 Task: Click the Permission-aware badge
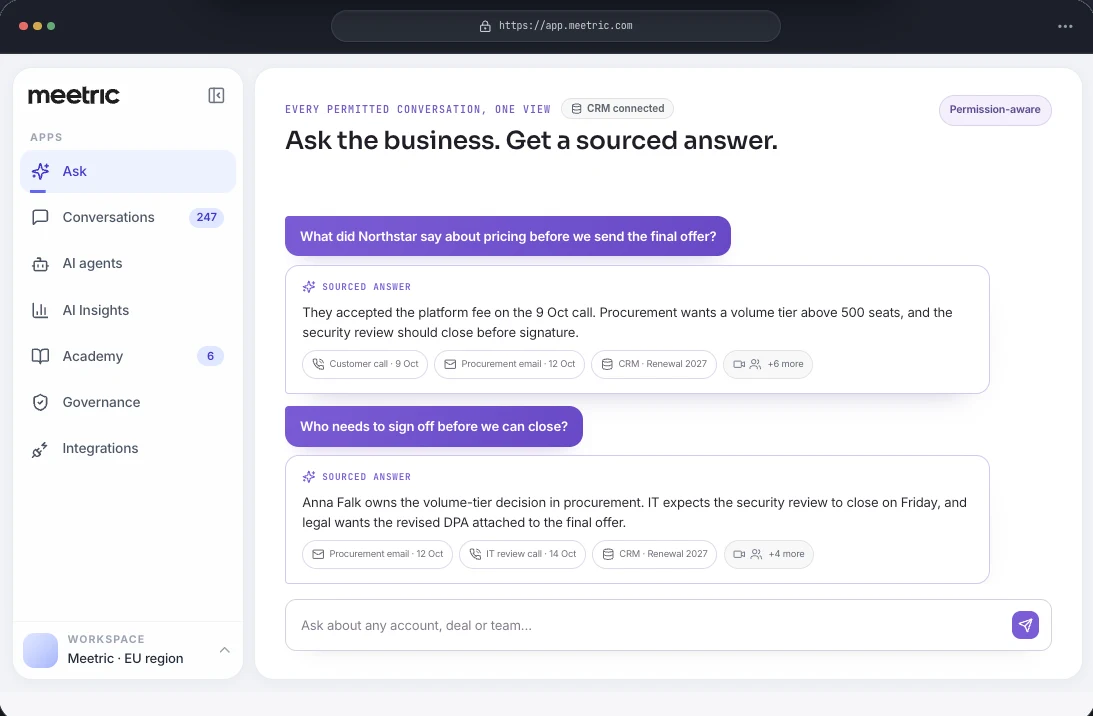click(x=995, y=110)
